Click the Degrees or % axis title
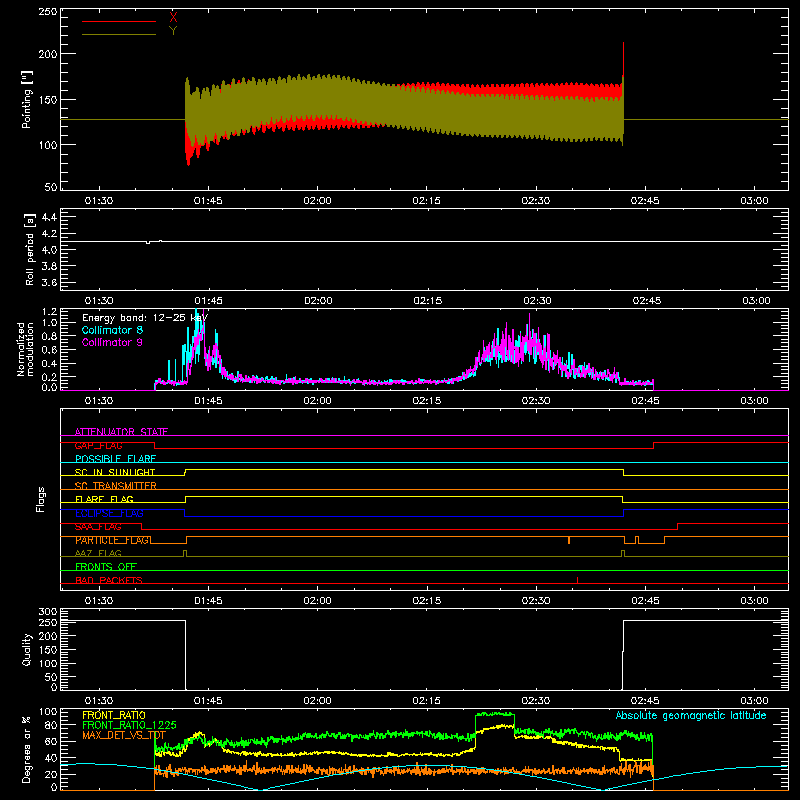The width and height of the screenshot is (800, 800). coord(27,749)
